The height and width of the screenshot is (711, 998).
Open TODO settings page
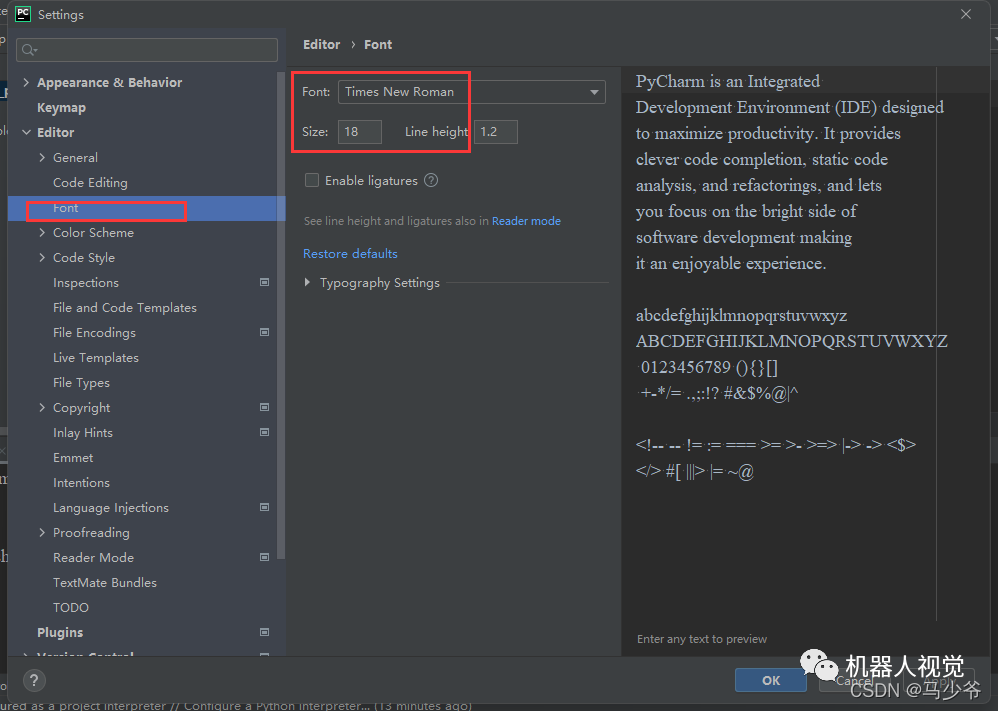tap(71, 607)
